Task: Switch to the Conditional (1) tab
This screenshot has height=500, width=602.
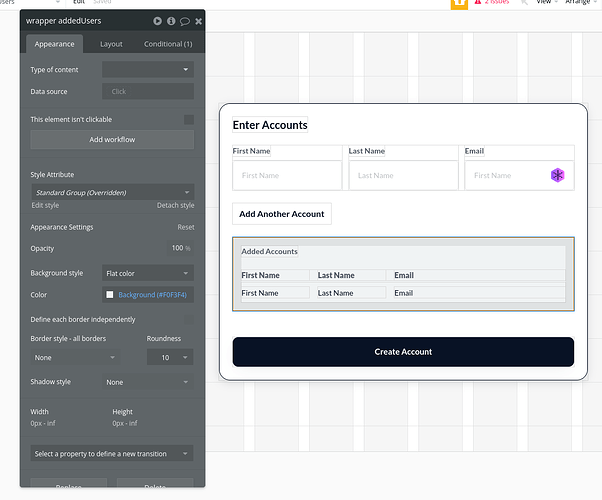Action: pyautogui.click(x=168, y=44)
